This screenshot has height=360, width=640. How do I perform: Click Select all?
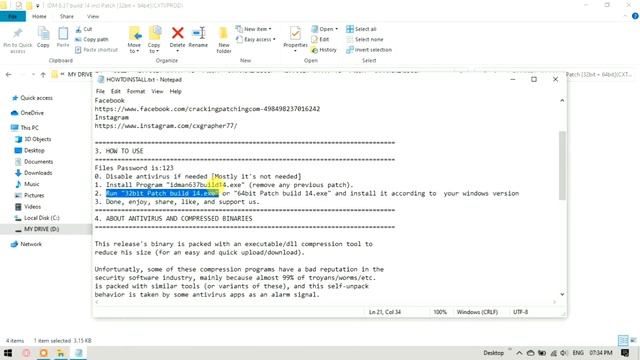(361, 29)
